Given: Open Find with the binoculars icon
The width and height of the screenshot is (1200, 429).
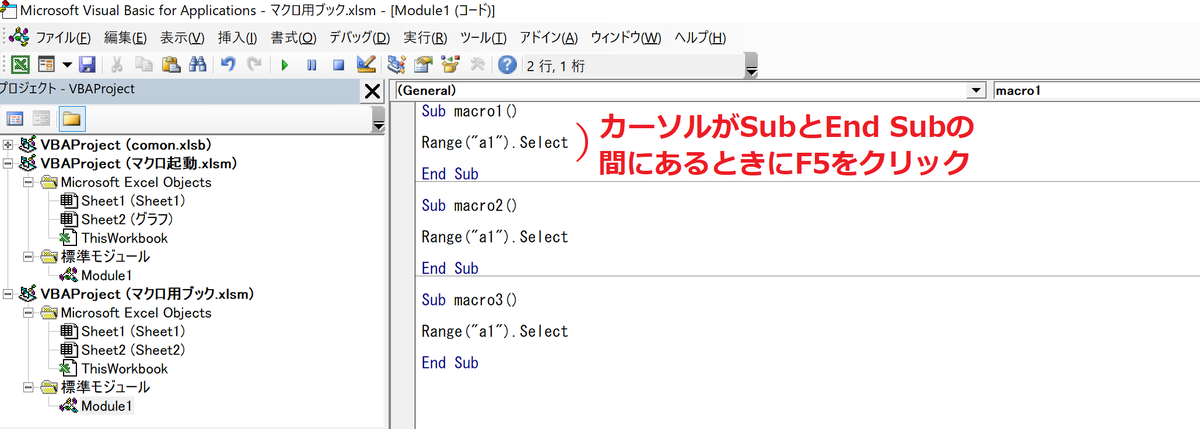Looking at the screenshot, I should click(x=197, y=66).
